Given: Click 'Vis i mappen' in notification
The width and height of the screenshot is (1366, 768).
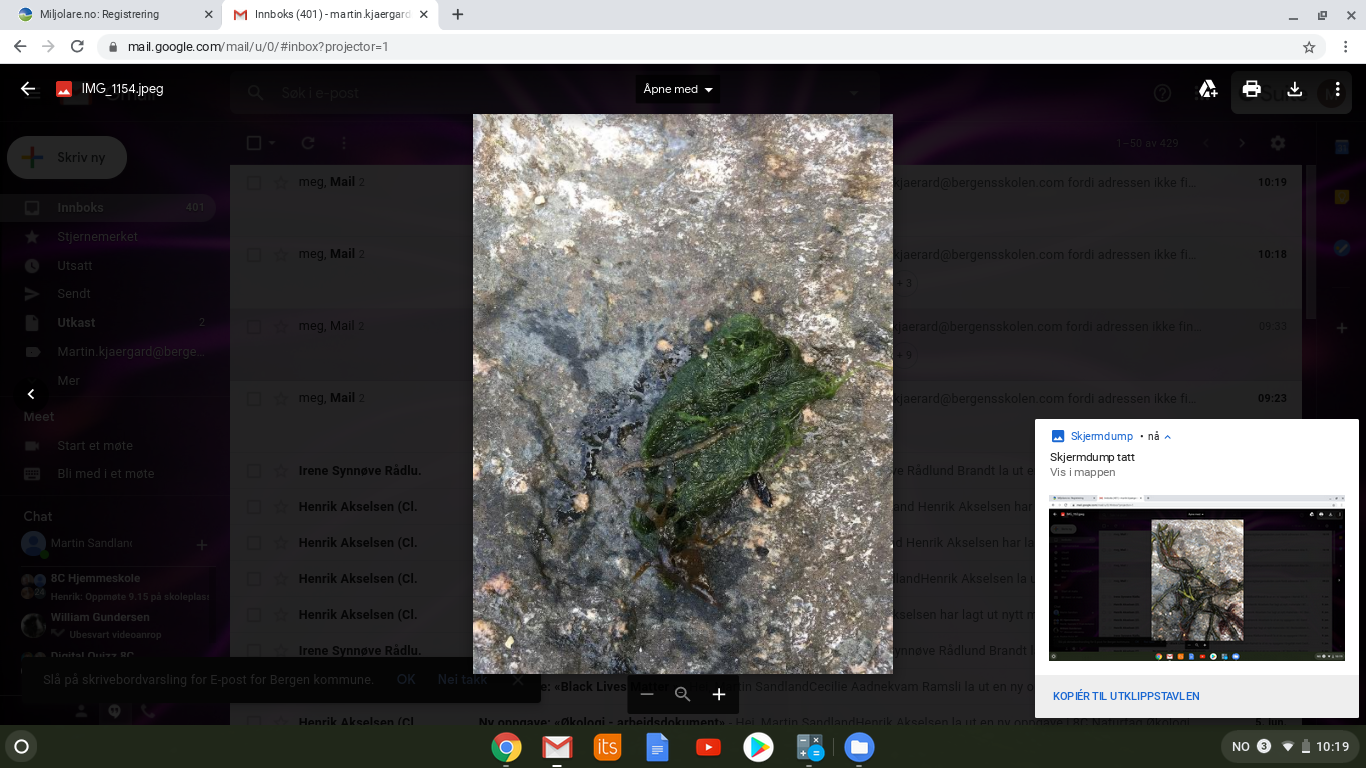Looking at the screenshot, I should (1082, 472).
